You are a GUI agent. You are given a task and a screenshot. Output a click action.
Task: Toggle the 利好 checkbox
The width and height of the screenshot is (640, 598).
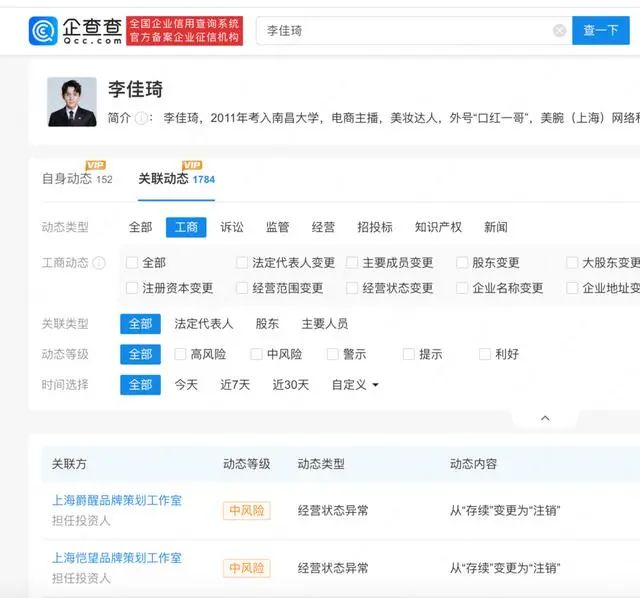[485, 354]
